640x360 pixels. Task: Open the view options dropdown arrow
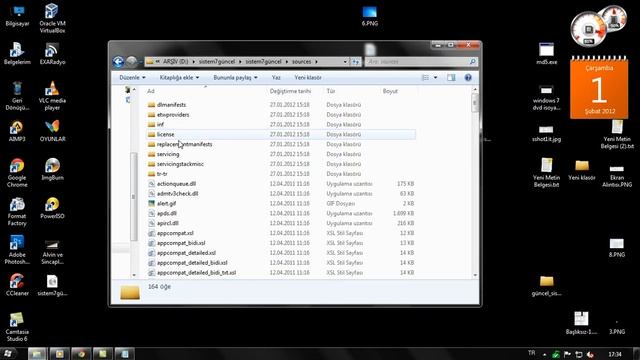[436, 78]
